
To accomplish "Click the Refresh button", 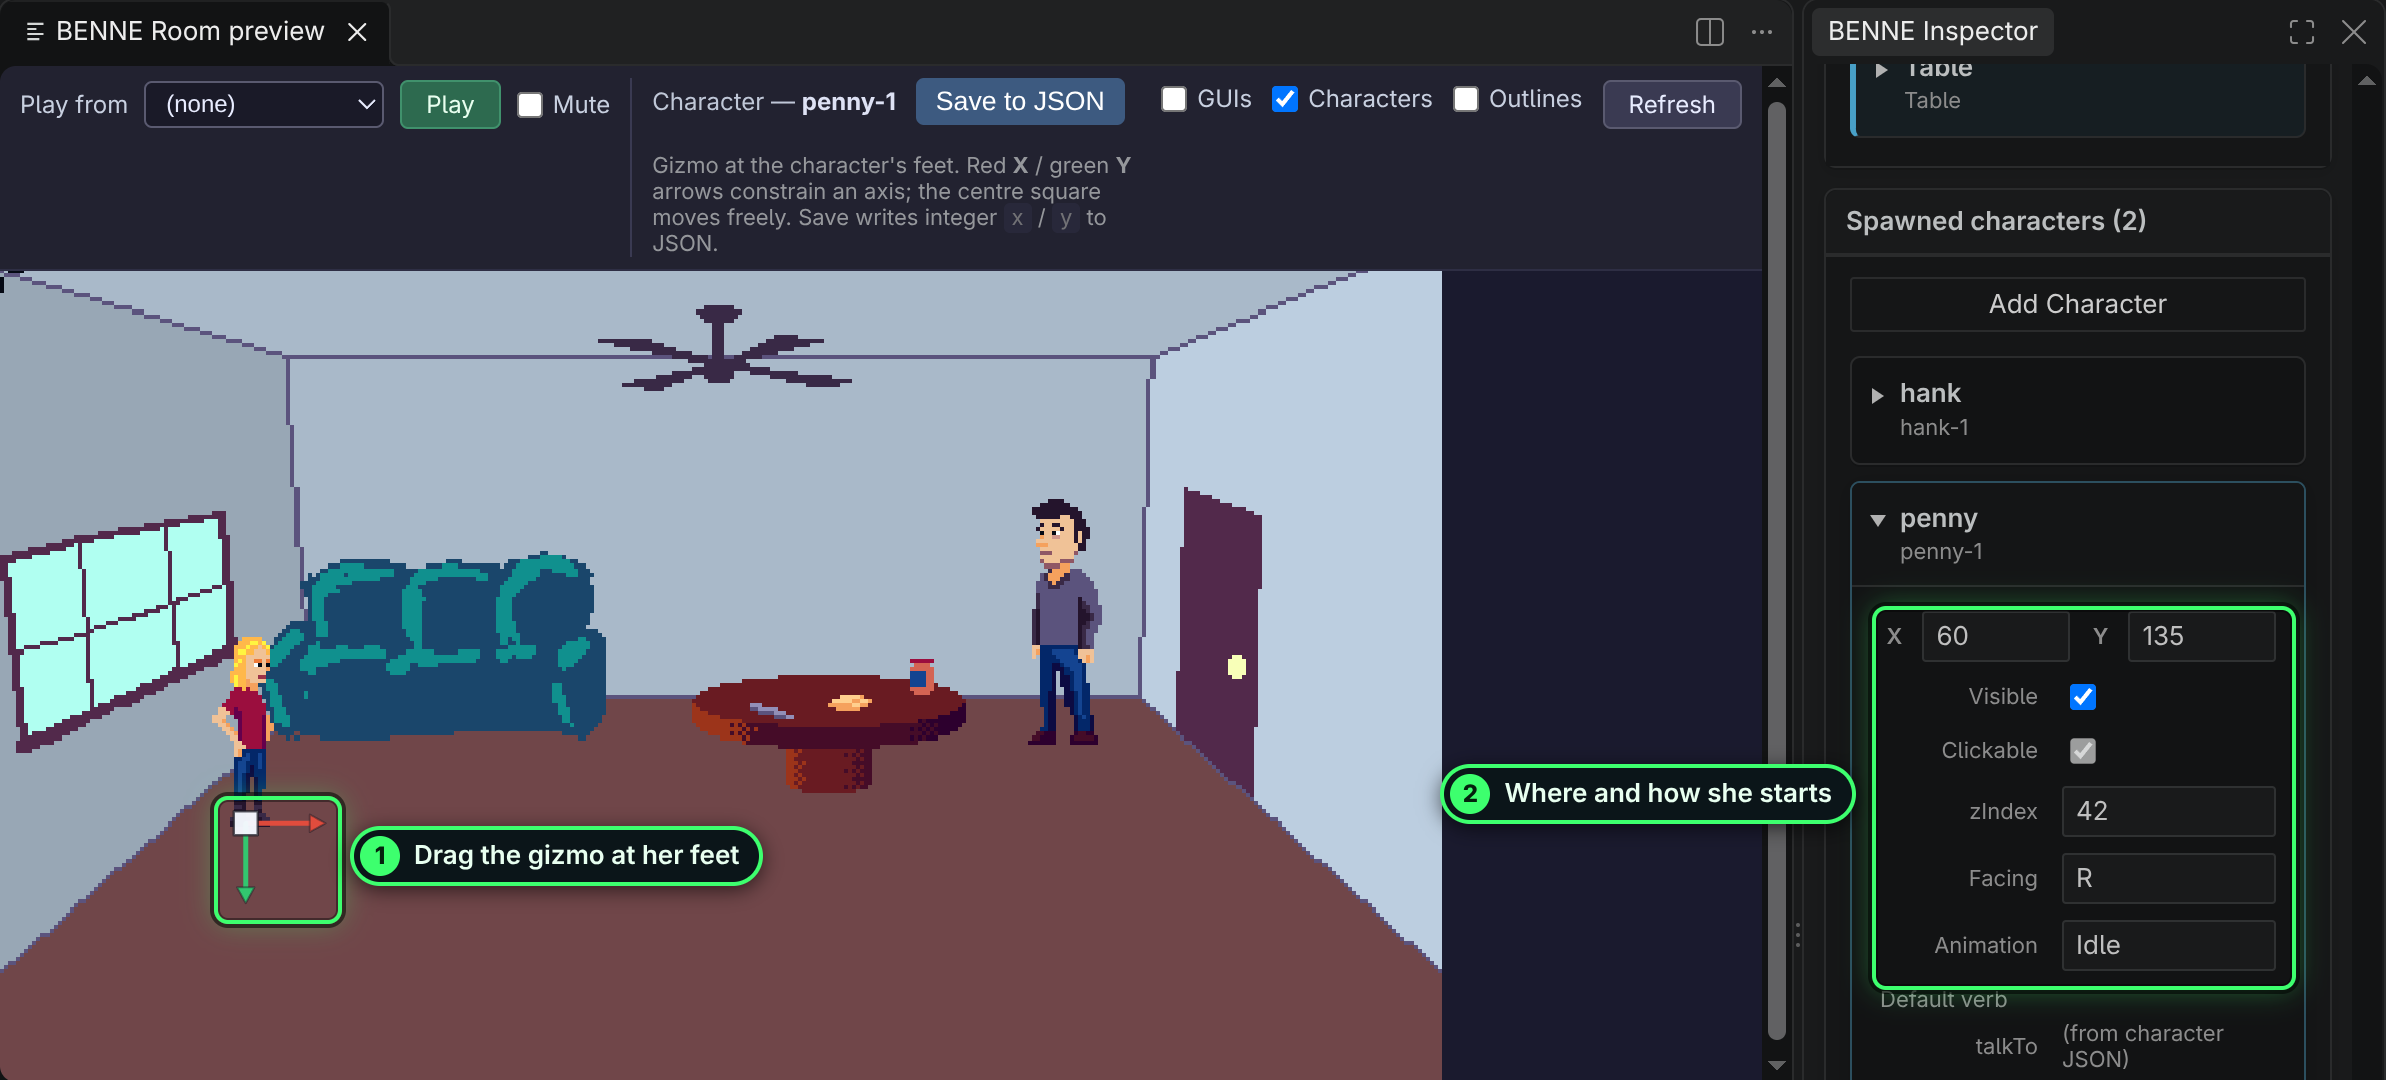I will 1672,104.
